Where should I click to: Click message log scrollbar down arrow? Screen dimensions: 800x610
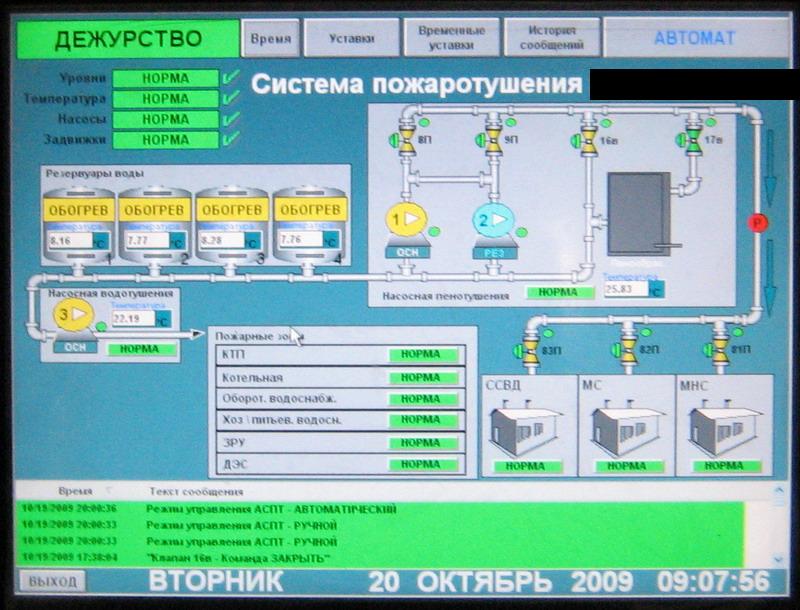click(x=780, y=559)
